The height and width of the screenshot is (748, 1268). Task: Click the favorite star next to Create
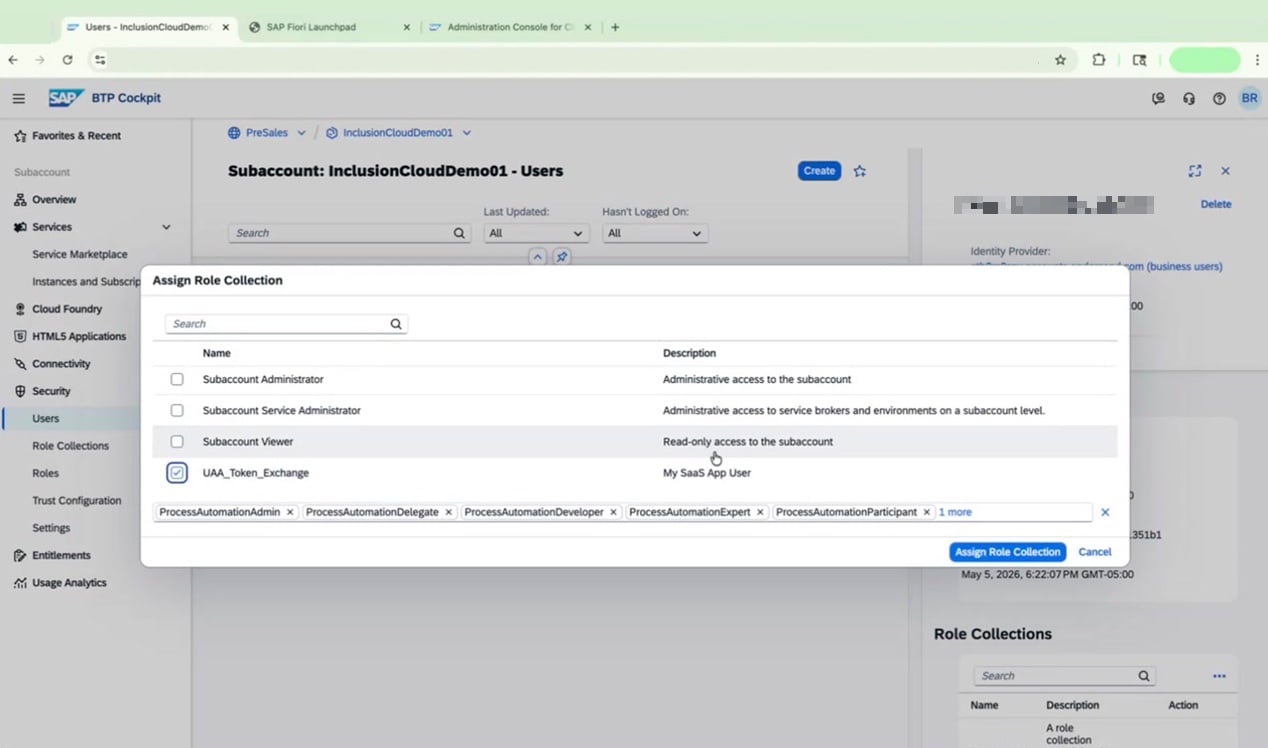(x=860, y=171)
